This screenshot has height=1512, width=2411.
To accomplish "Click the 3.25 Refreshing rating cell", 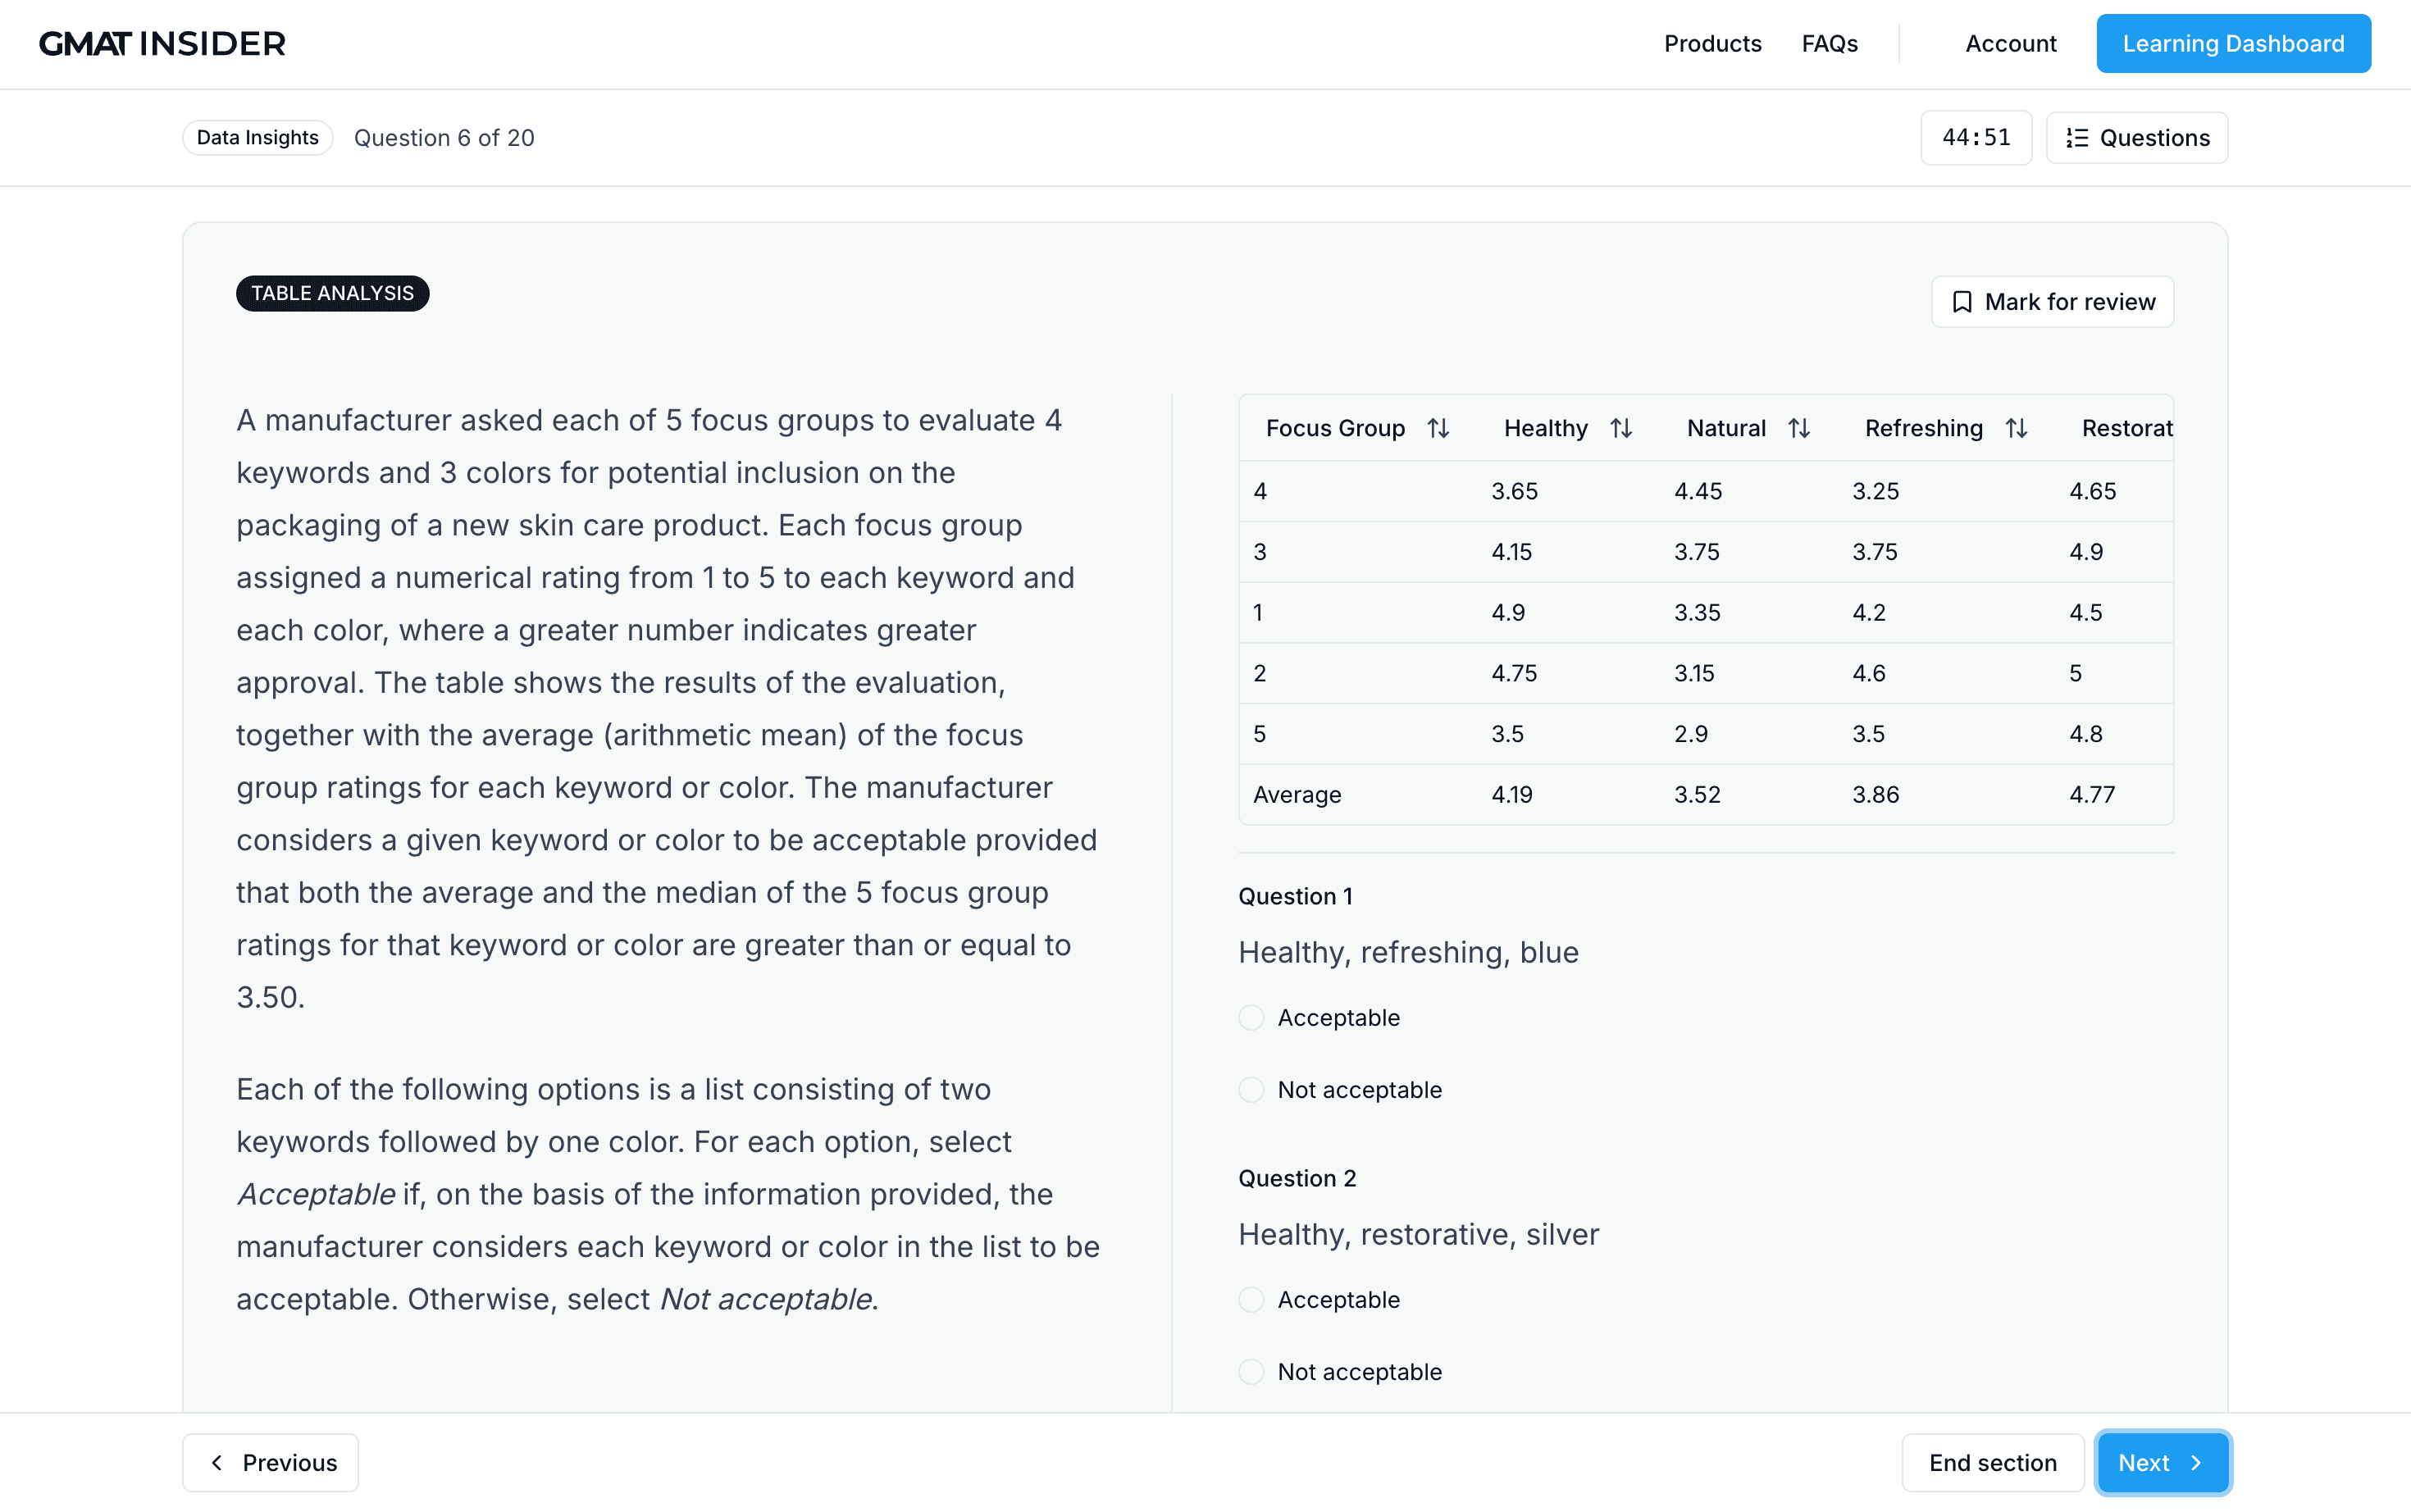I will click(1875, 491).
